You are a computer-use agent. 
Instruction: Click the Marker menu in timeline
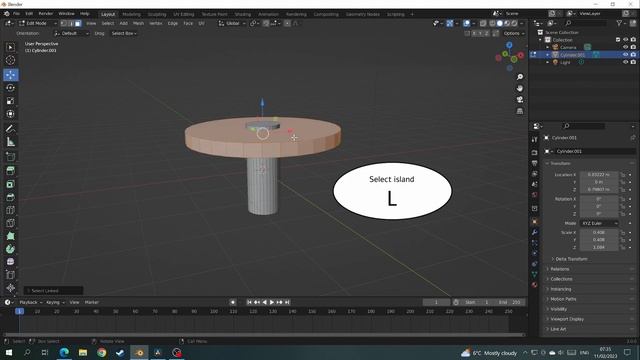[91, 302]
